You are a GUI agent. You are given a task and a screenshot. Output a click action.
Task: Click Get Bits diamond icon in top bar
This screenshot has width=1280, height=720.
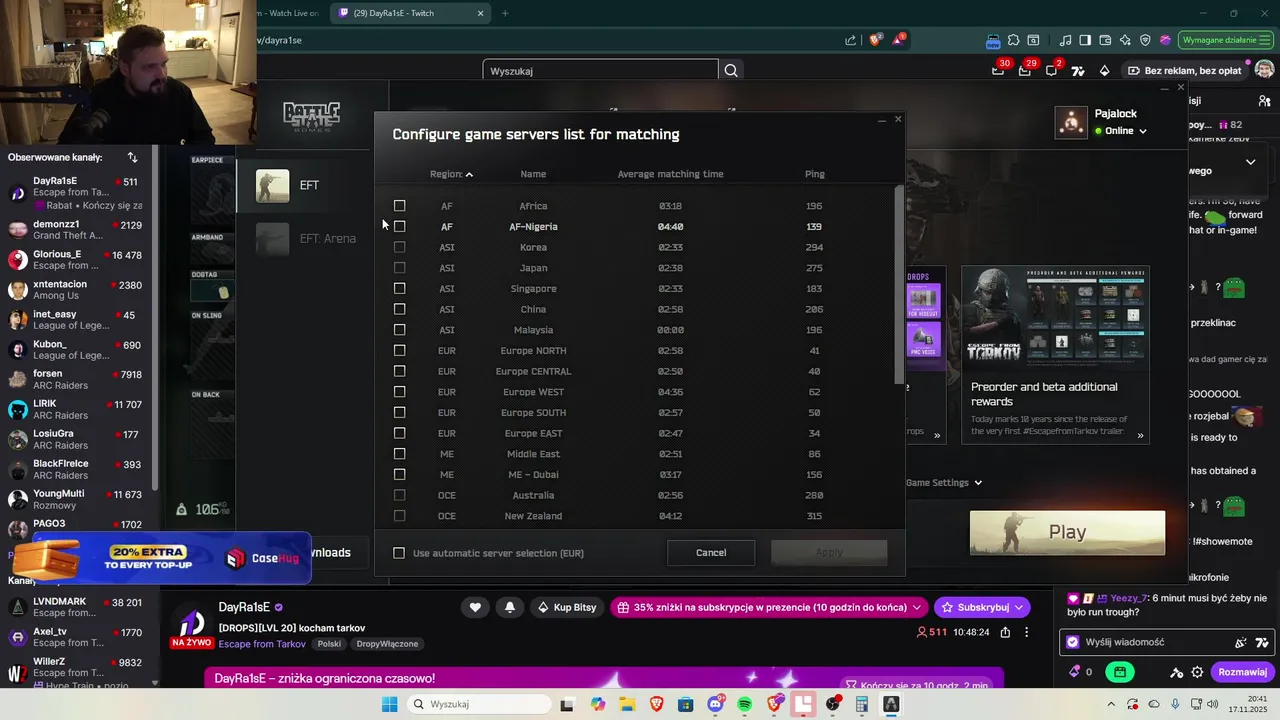click(x=1104, y=70)
